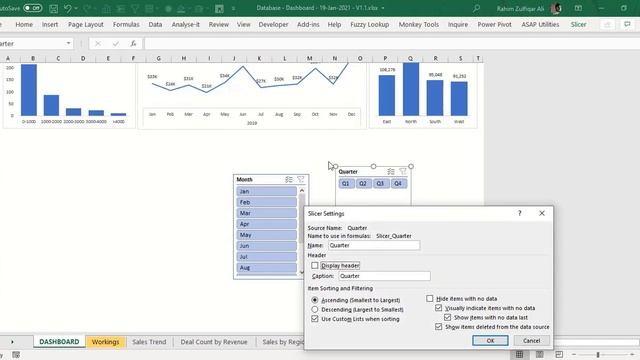
Task: Select Apr in the Month slicer
Action: tap(266, 224)
